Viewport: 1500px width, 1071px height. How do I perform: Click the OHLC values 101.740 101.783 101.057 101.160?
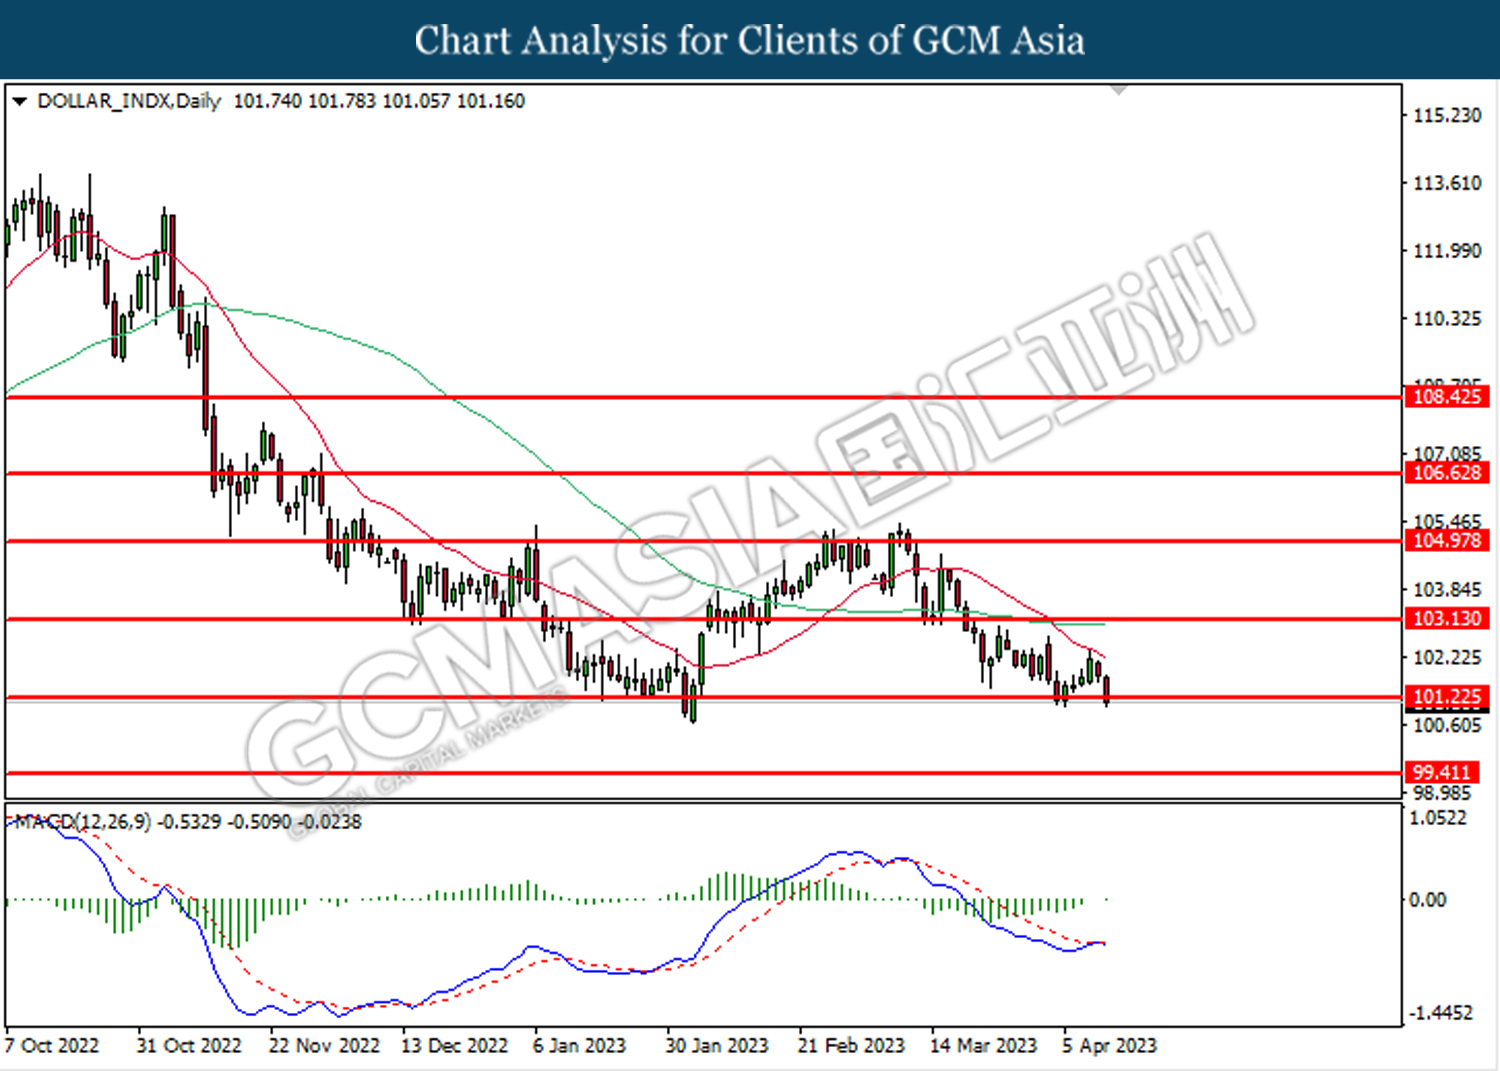[379, 101]
